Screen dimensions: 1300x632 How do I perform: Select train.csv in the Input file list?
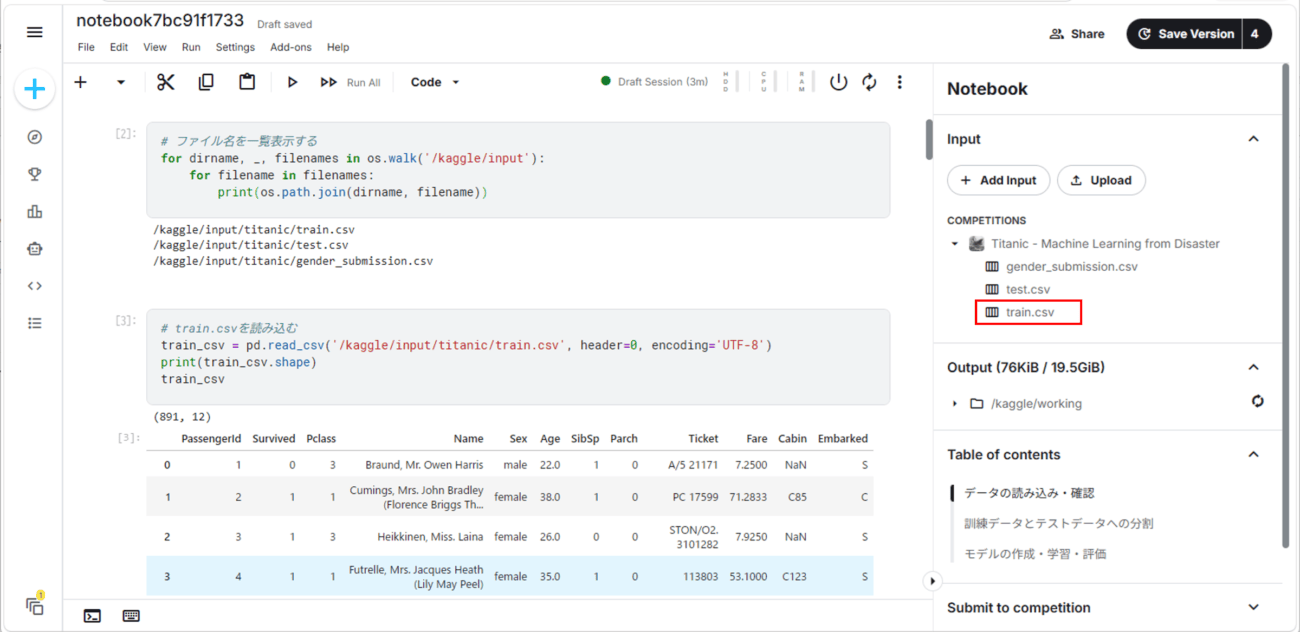1028,312
